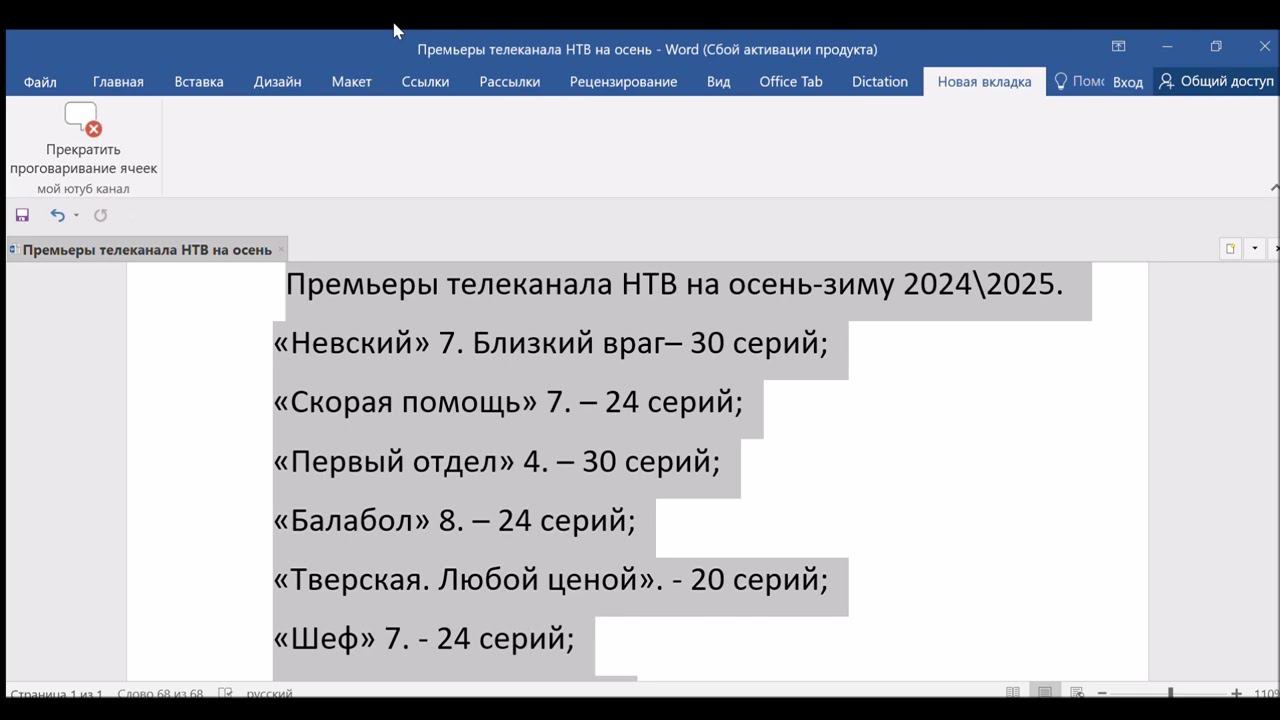Close the Премьеры телеканала НТВ document tab
The height and width of the screenshot is (720, 1280).
[x=281, y=250]
